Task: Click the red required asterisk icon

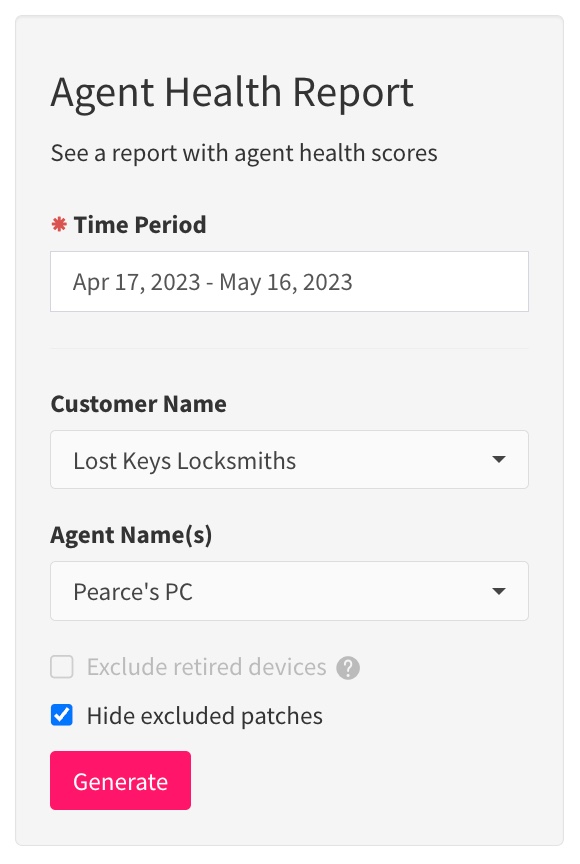Action: (59, 224)
